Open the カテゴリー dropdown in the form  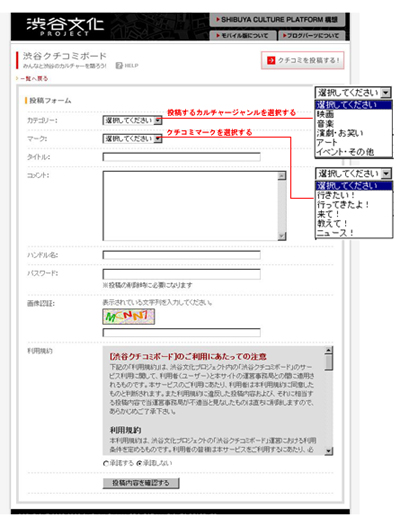pos(133,120)
